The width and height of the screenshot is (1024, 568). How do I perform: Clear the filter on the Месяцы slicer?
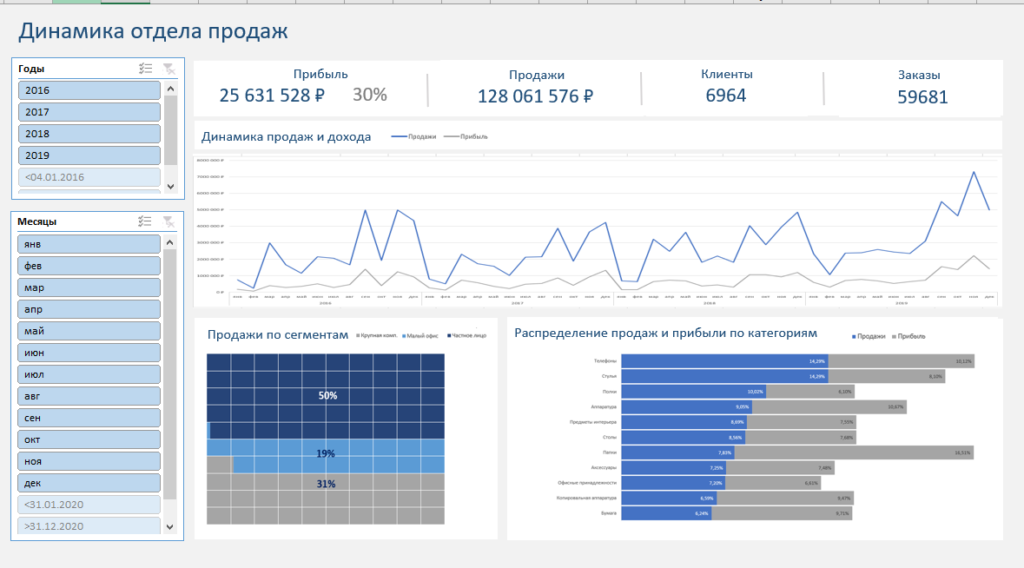[169, 221]
